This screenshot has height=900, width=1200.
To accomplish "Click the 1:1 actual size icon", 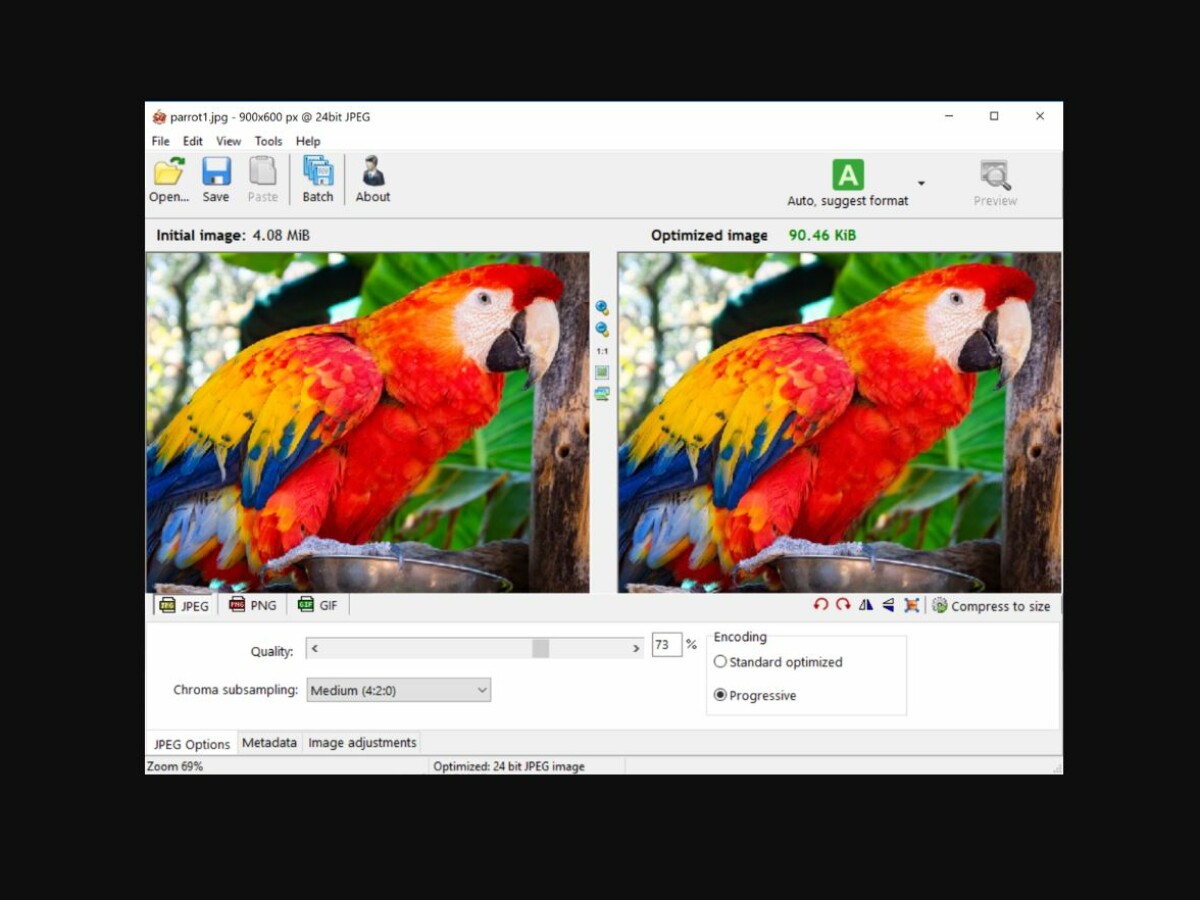I will pos(601,351).
